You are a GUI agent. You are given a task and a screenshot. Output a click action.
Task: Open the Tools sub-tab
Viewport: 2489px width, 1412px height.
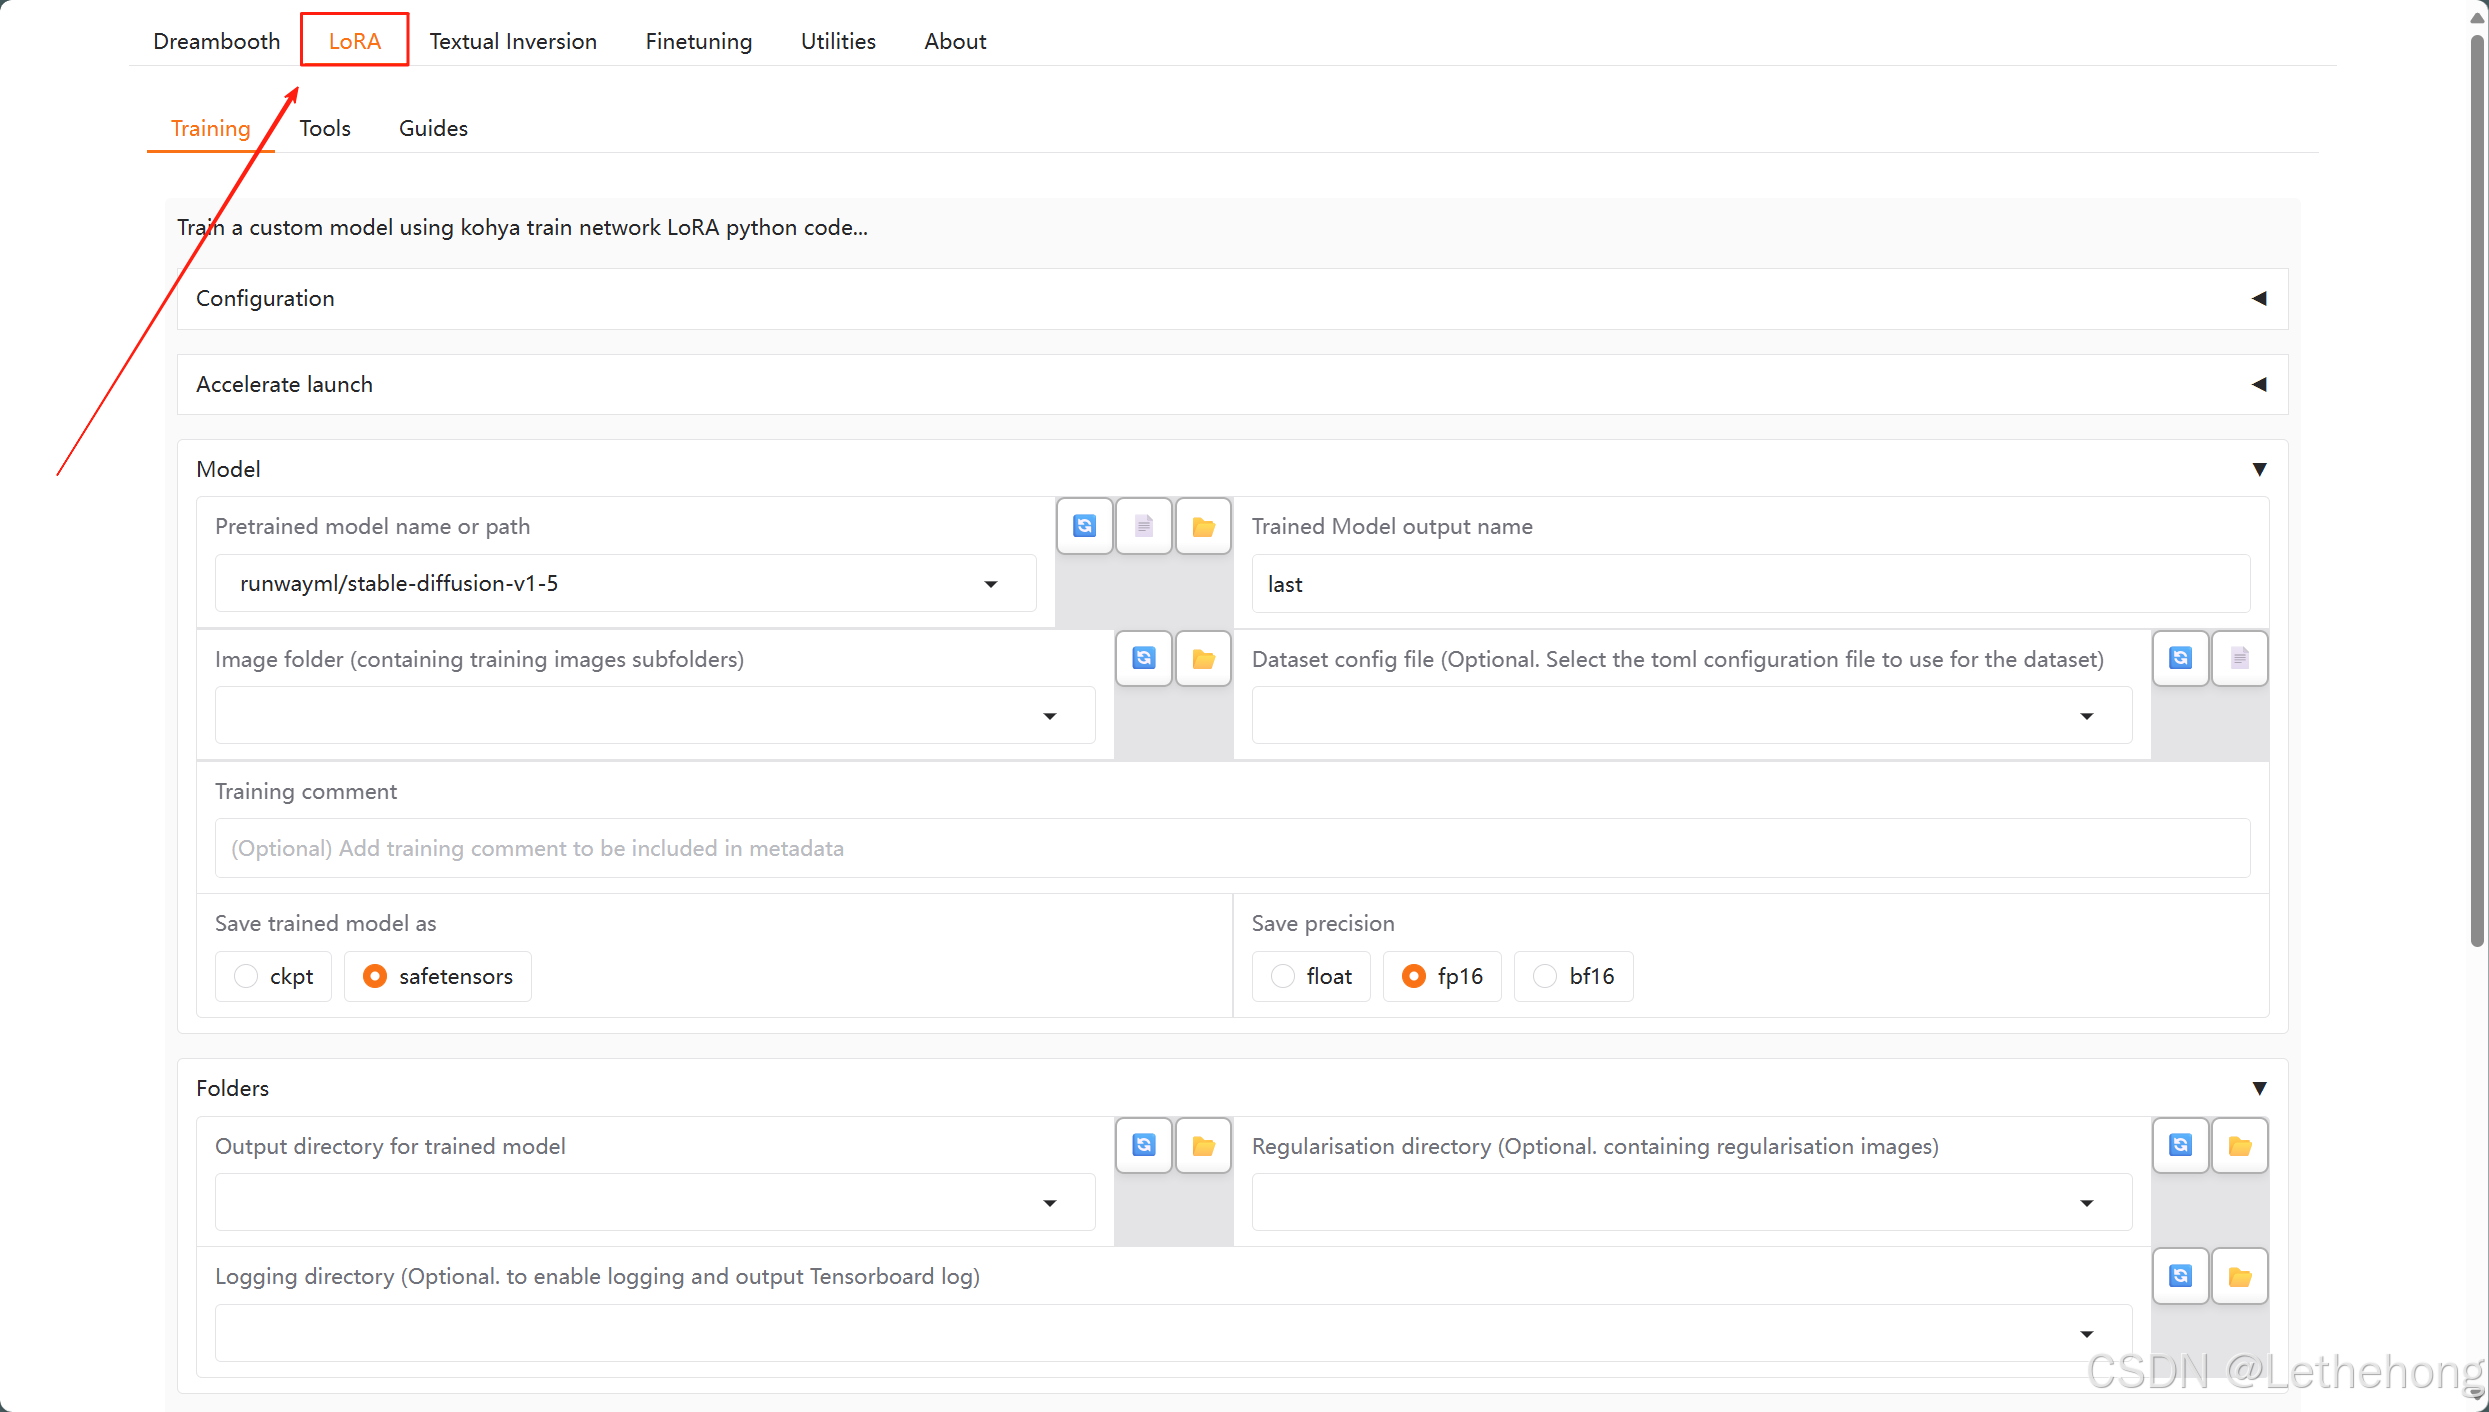click(x=325, y=128)
